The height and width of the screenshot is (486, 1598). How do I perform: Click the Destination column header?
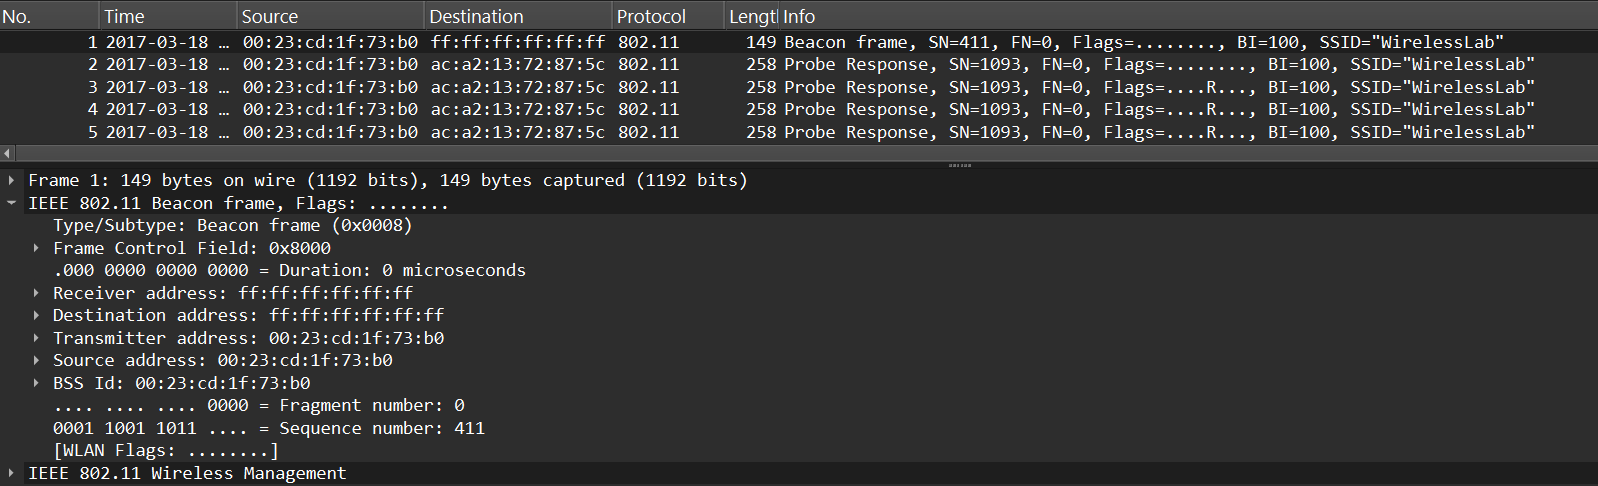(x=516, y=16)
